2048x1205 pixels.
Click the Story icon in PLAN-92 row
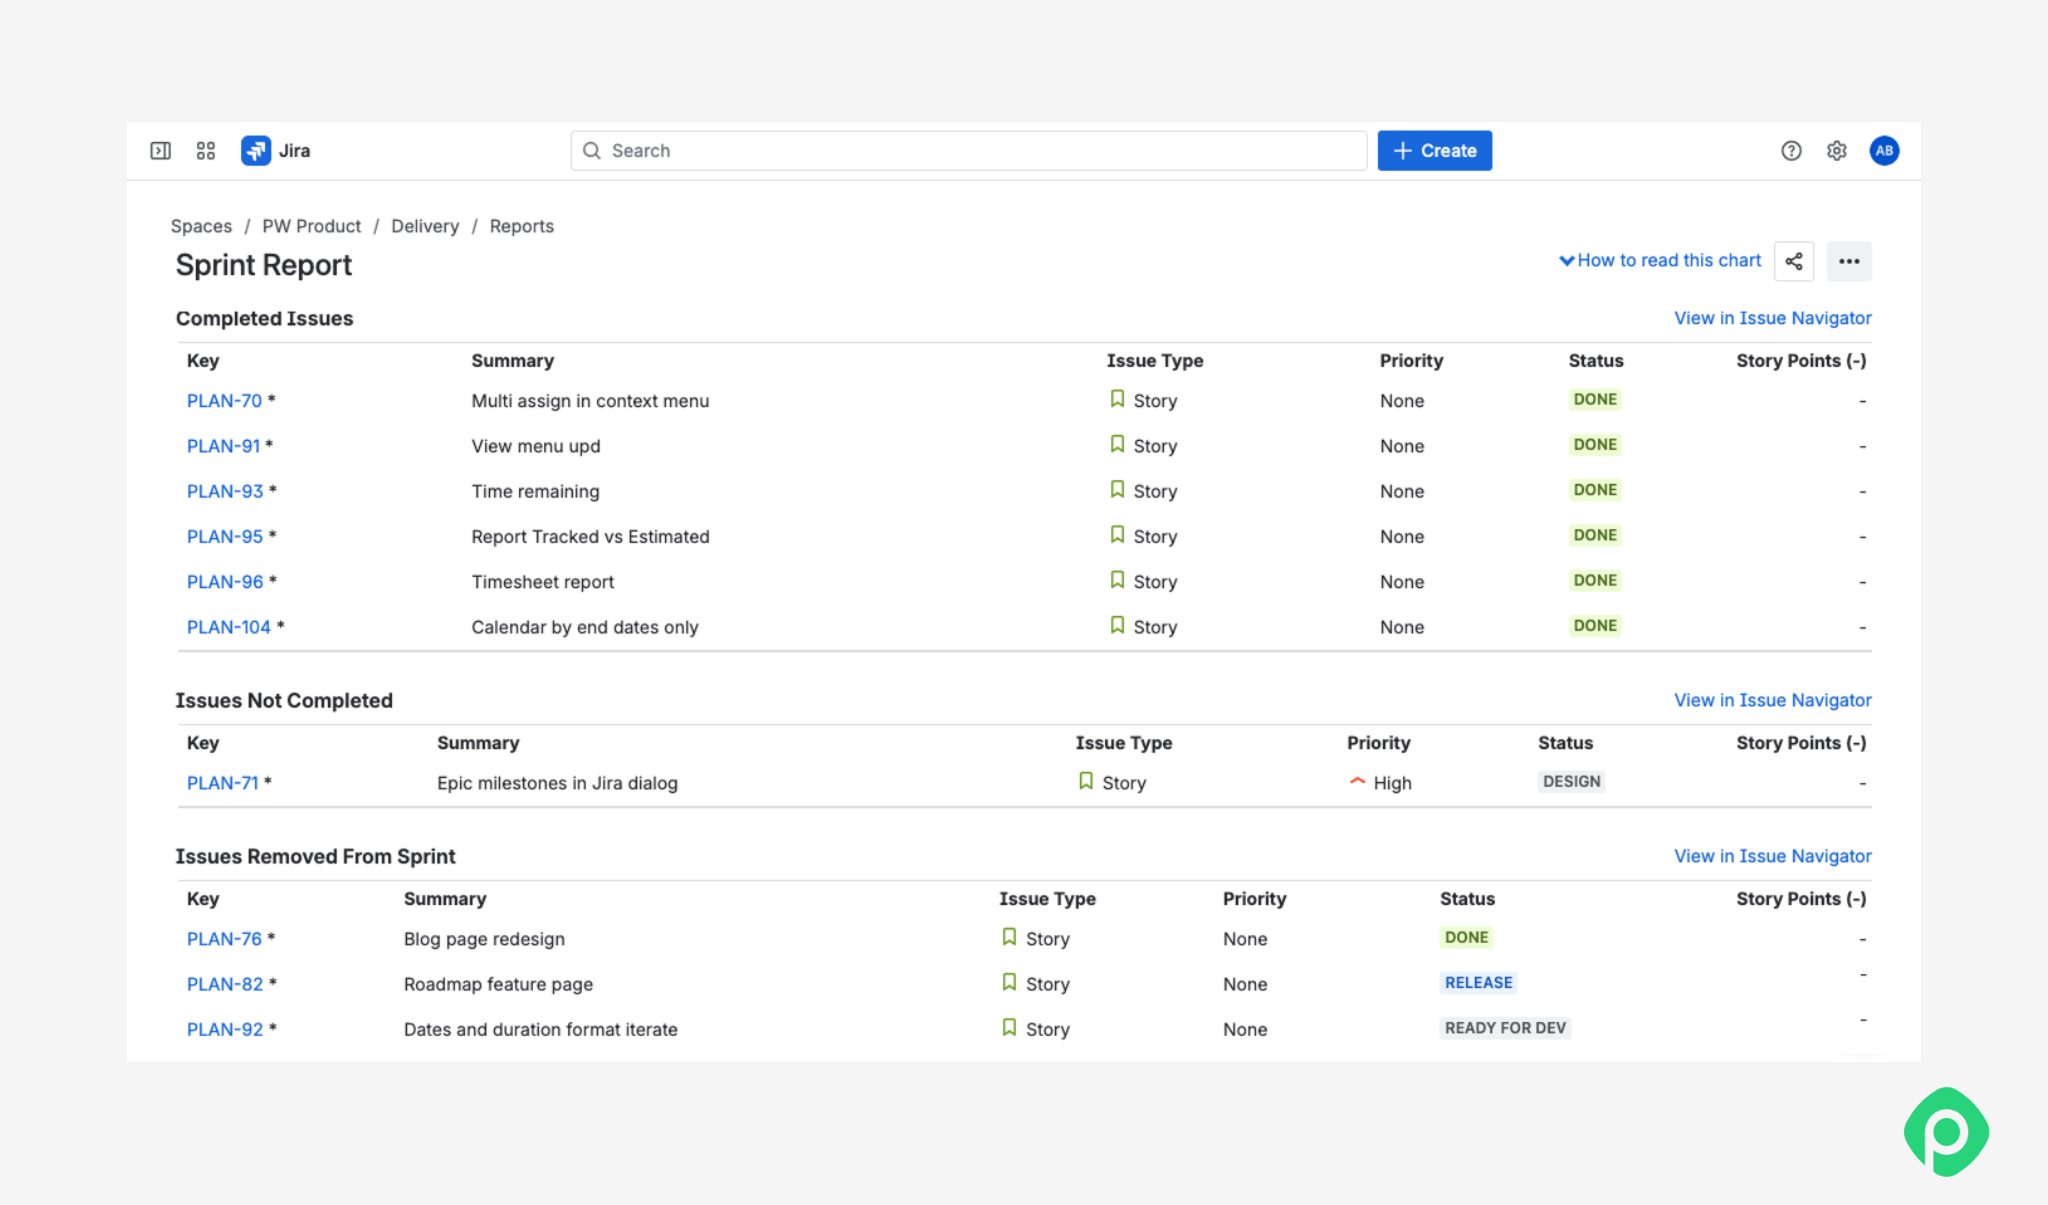pos(1009,1027)
